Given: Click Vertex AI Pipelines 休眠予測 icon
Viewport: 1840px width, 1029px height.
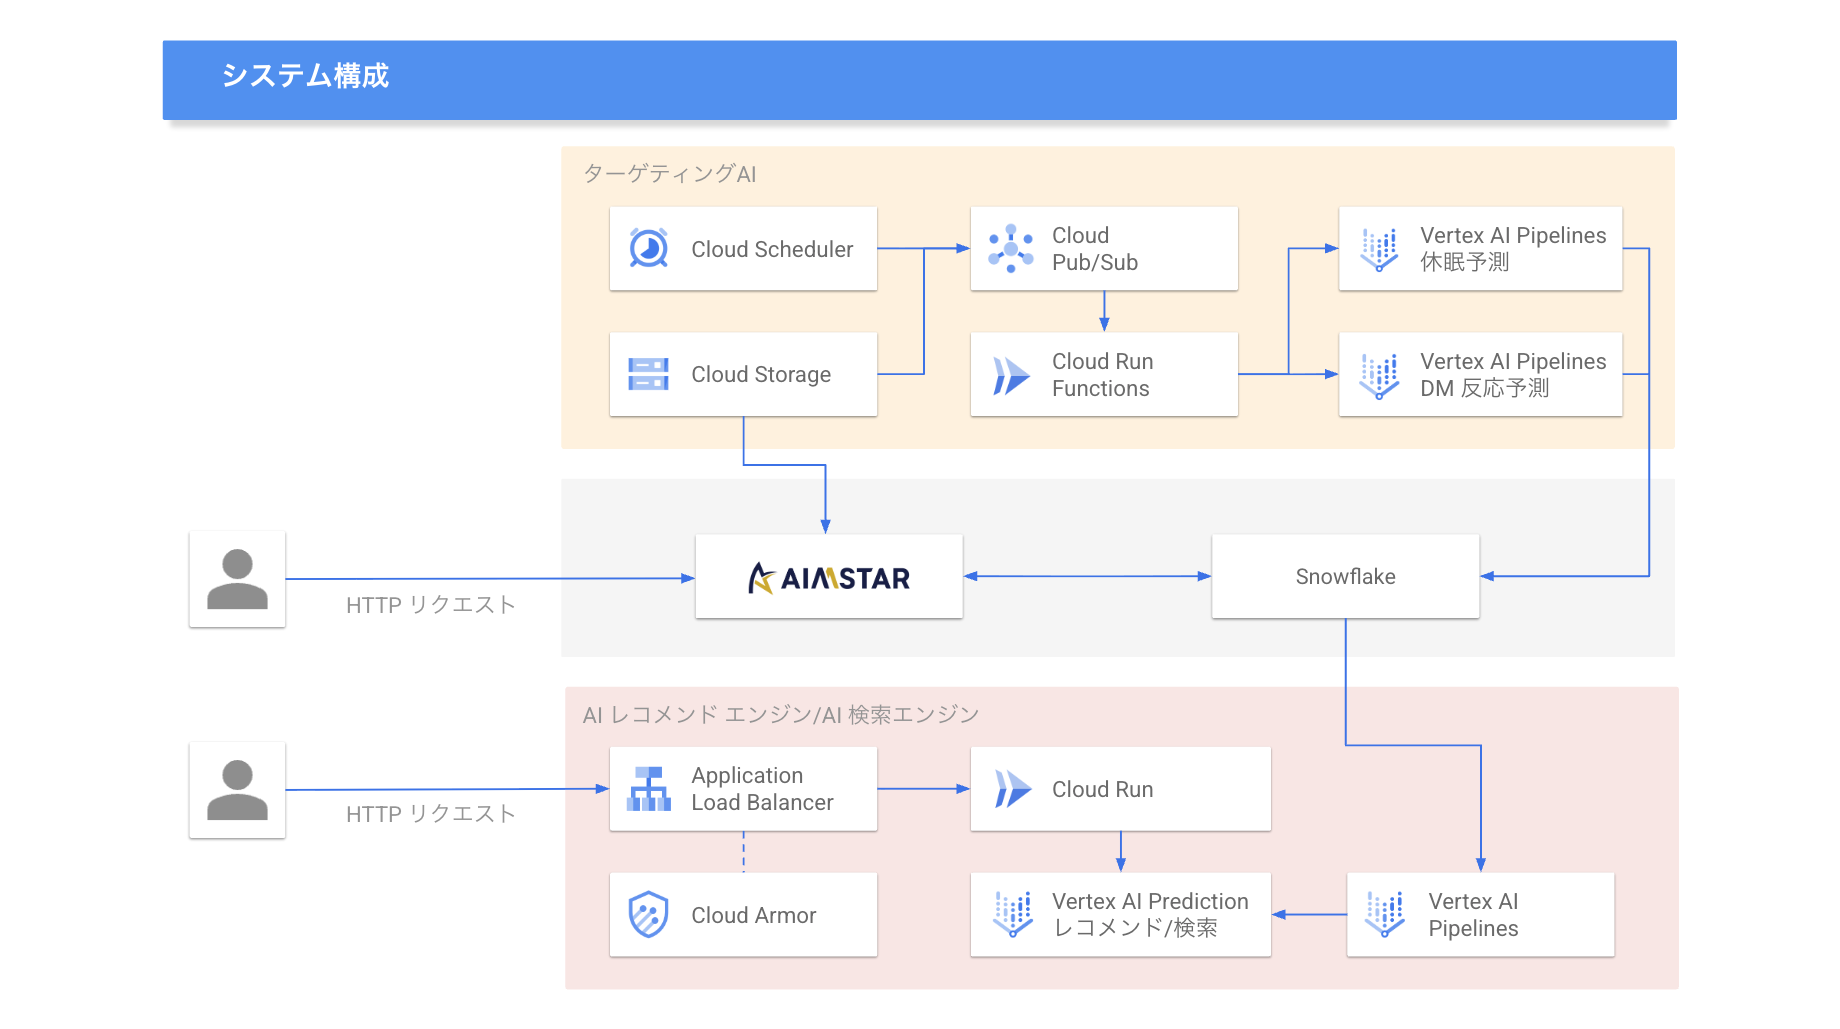Looking at the screenshot, I should point(1379,249).
